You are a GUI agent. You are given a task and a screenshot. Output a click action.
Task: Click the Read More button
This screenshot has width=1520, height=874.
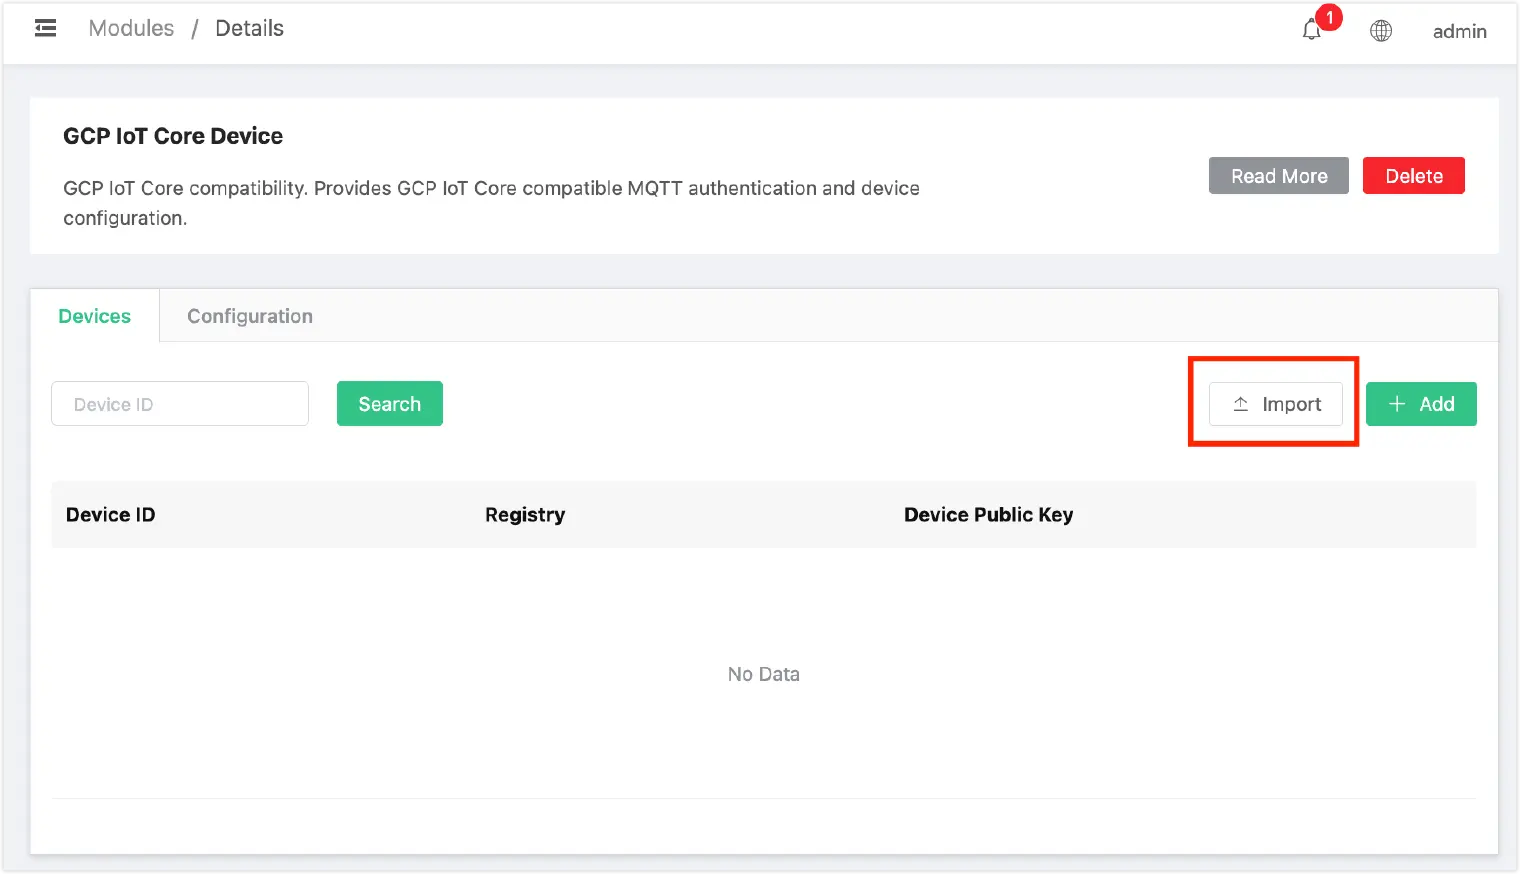point(1279,176)
